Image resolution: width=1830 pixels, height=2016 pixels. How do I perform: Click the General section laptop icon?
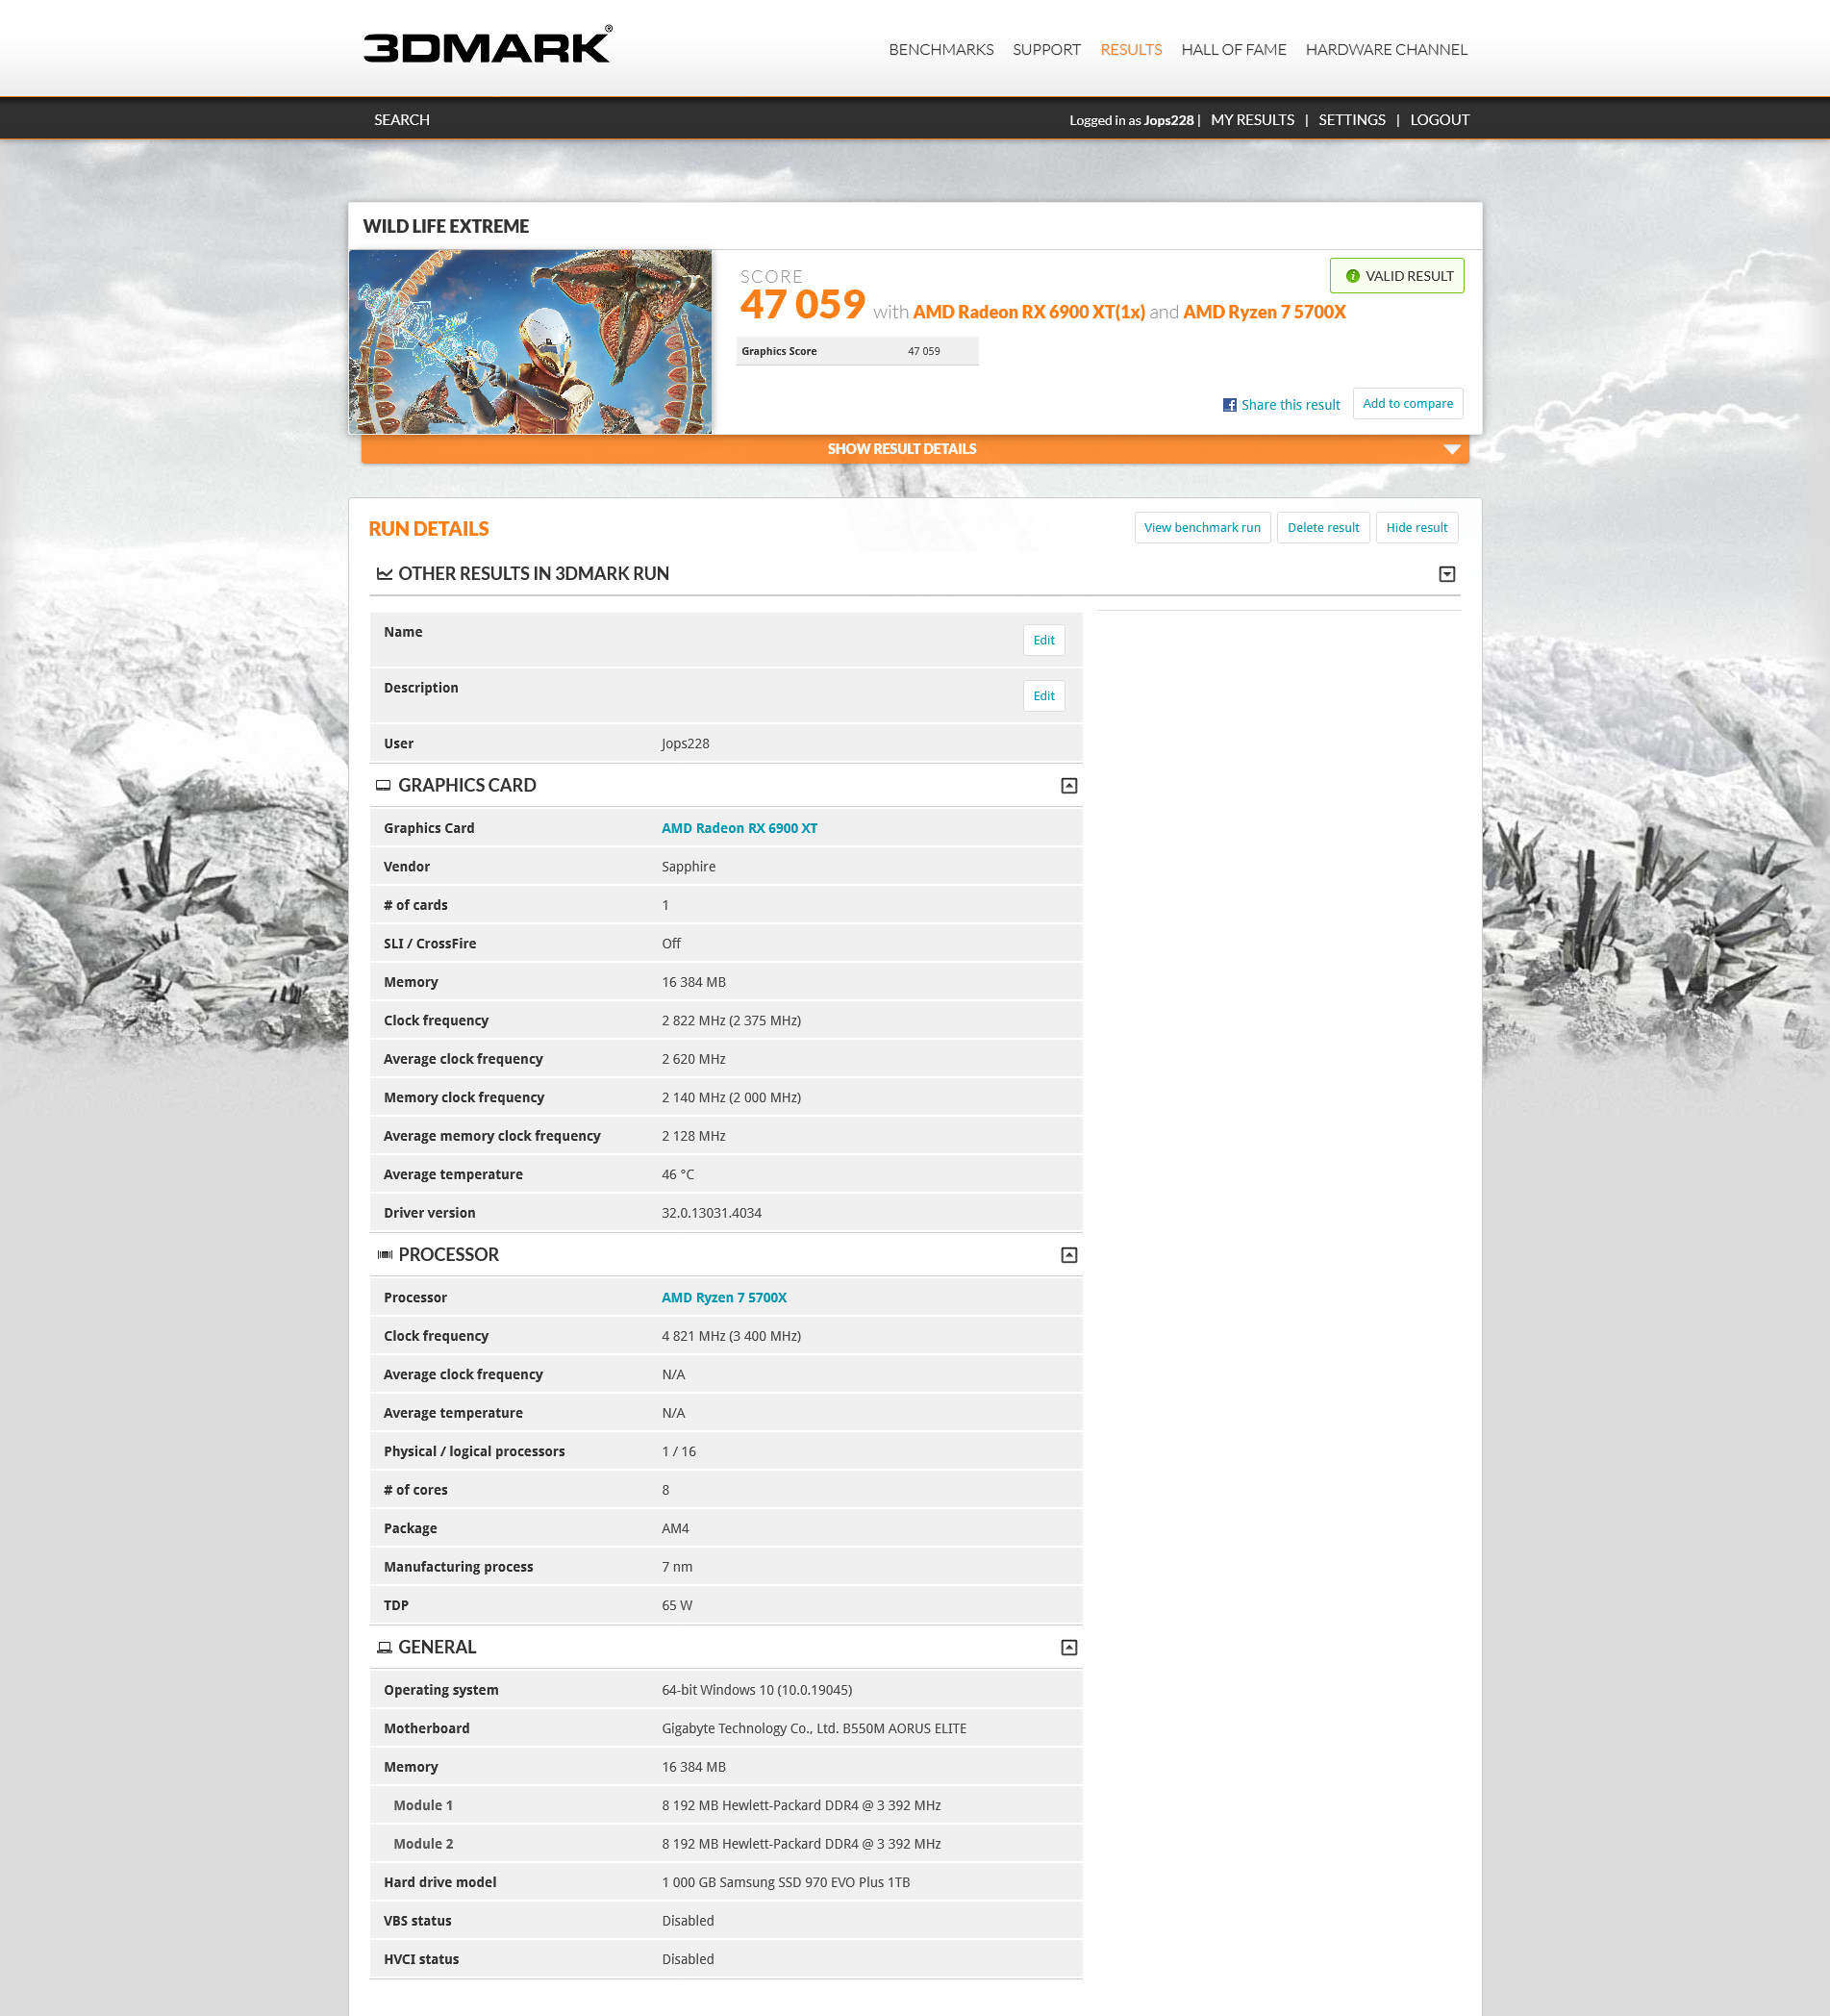coord(384,1647)
